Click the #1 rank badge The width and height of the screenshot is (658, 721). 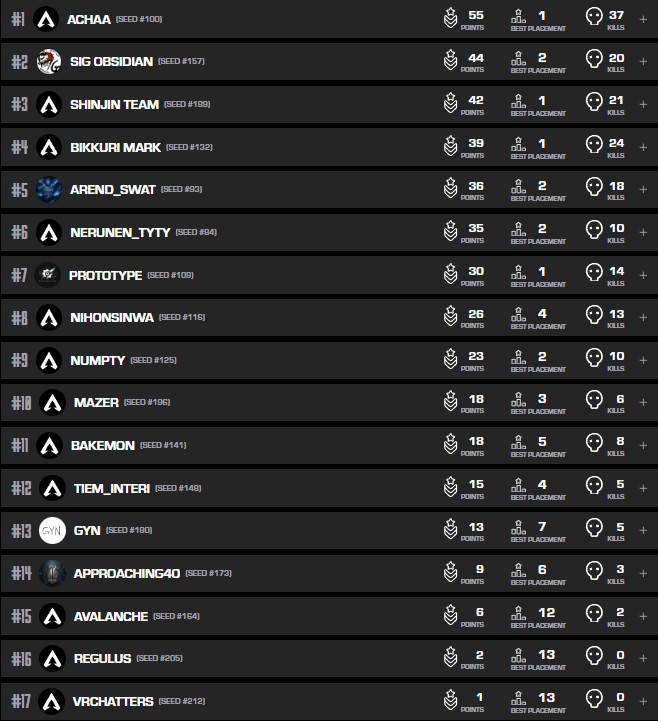click(x=18, y=19)
